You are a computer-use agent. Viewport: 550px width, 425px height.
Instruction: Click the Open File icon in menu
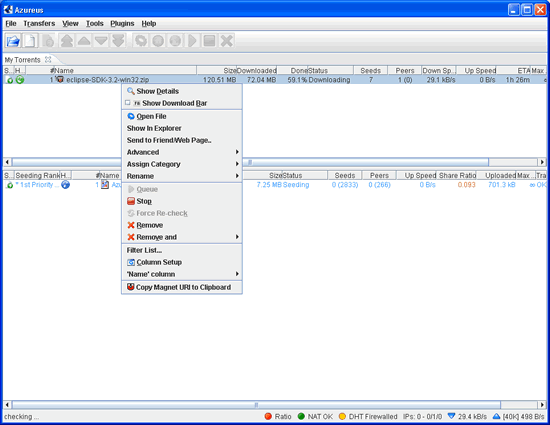[x=131, y=116]
